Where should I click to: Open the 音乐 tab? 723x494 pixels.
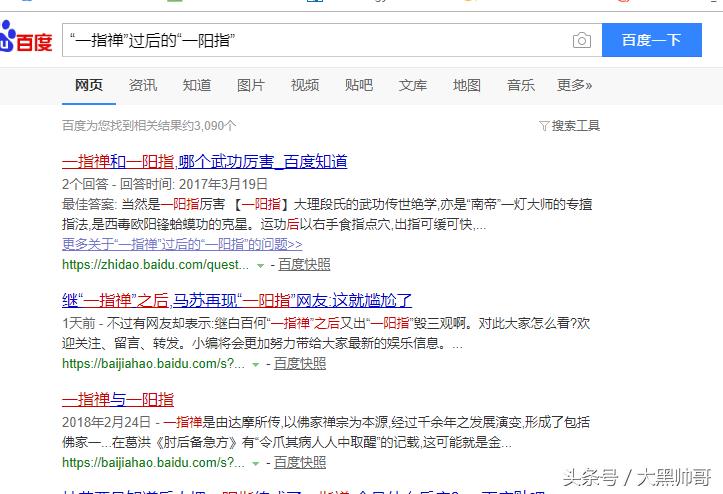point(521,85)
